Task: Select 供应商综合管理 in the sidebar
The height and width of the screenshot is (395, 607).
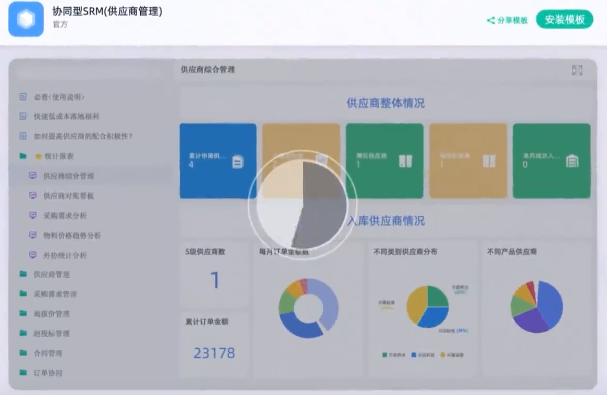Action: pyautogui.click(x=69, y=176)
